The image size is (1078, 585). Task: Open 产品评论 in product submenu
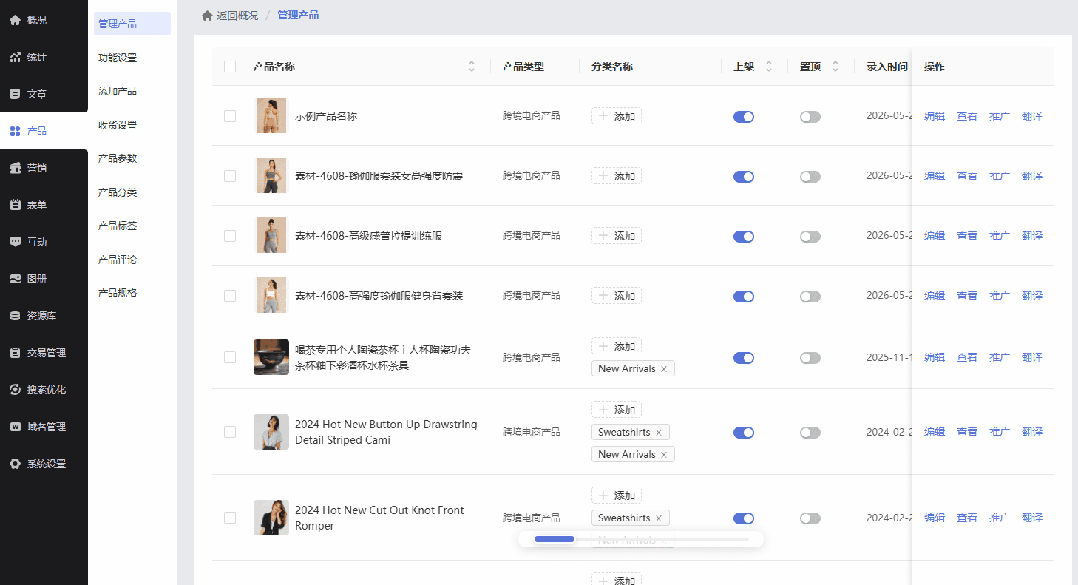coord(118,259)
